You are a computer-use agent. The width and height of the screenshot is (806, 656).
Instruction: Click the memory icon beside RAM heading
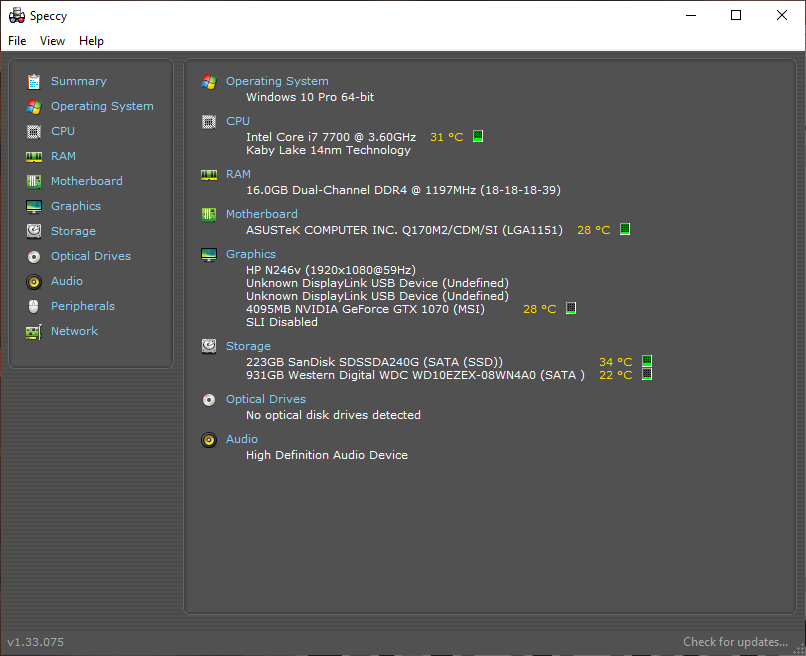click(209, 175)
